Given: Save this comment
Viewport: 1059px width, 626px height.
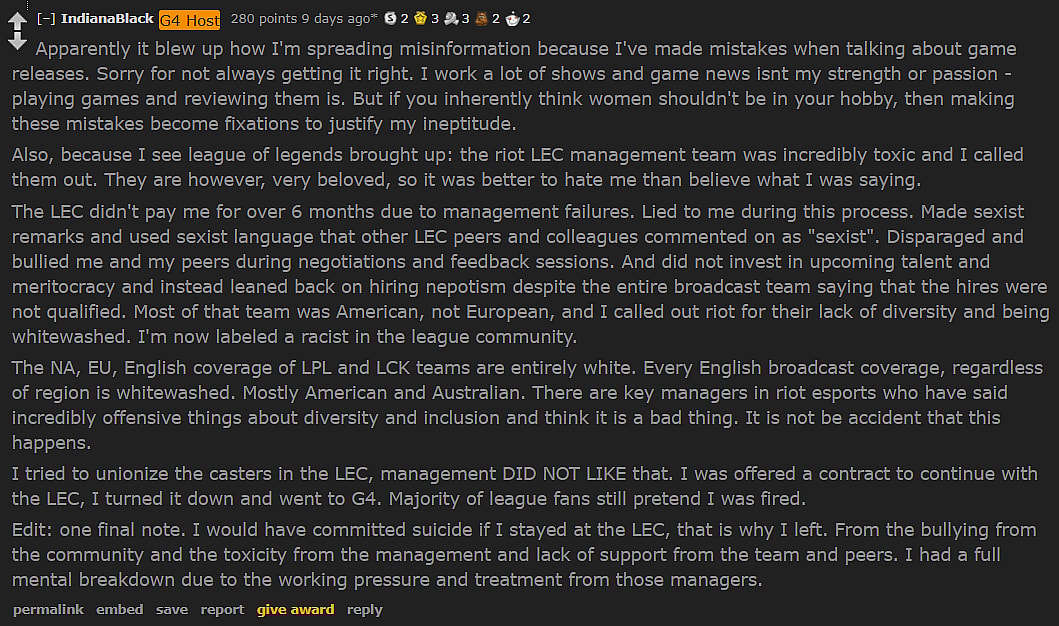Looking at the screenshot, I should point(171,609).
